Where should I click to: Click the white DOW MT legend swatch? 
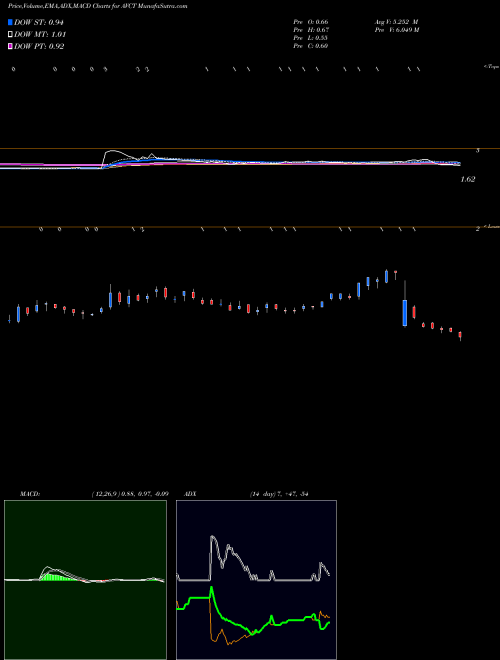(x=10, y=35)
